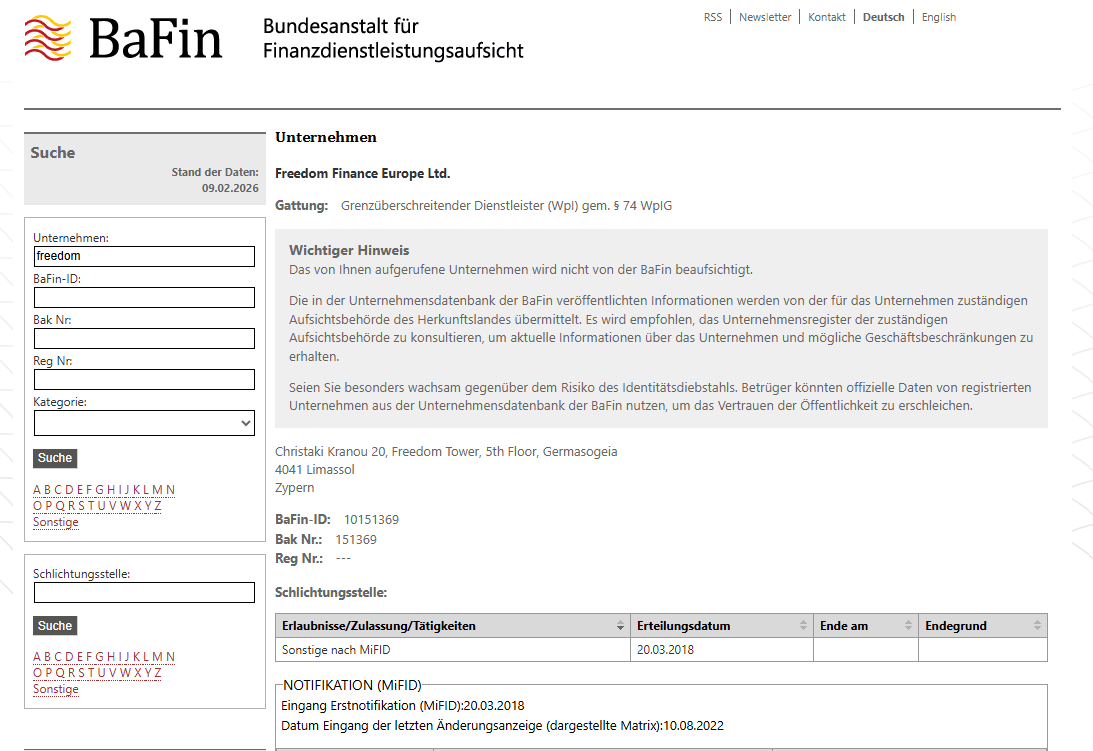Image resolution: width=1093 pixels, height=751 pixels.
Task: Open the Kontakt page
Action: (827, 17)
